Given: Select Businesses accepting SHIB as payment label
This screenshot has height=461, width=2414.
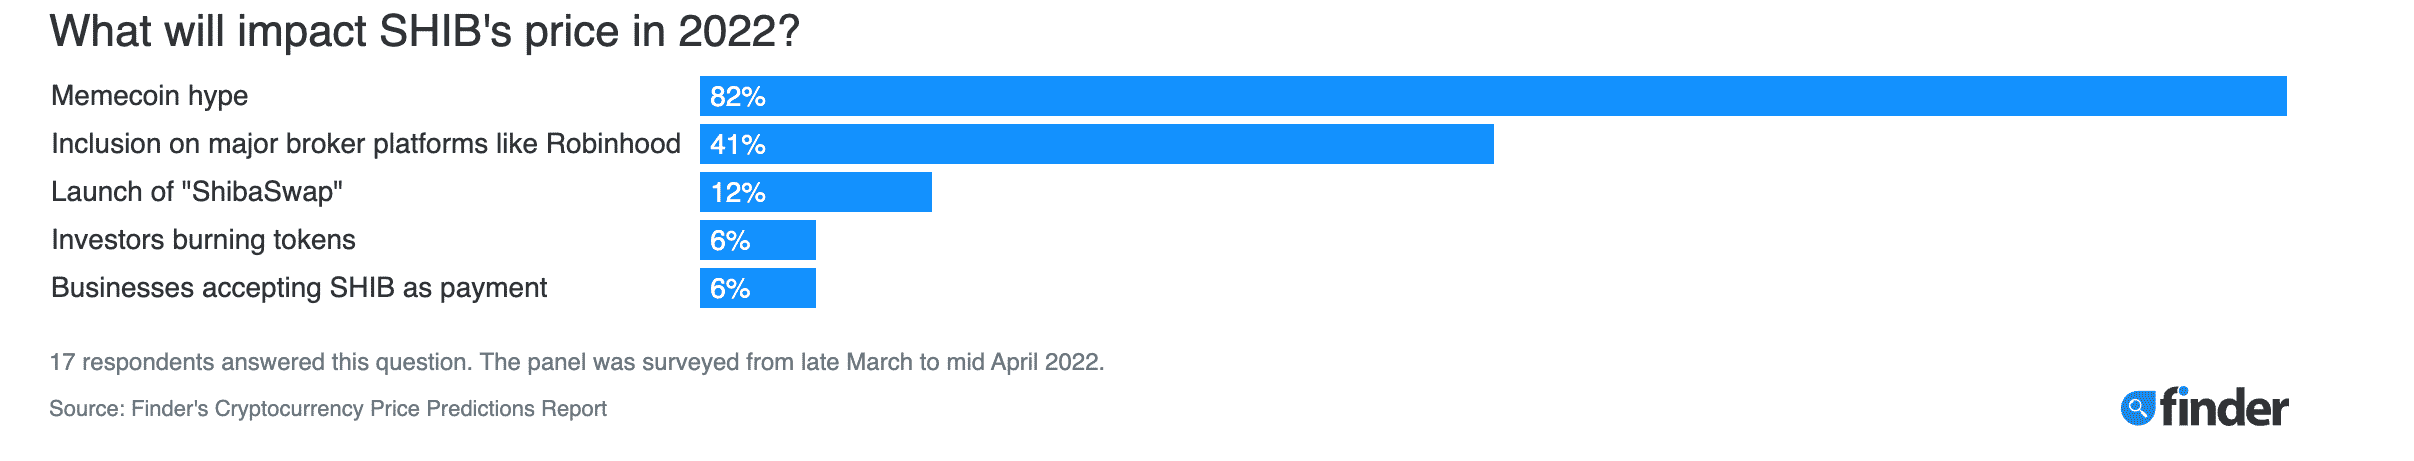Looking at the screenshot, I should (299, 288).
